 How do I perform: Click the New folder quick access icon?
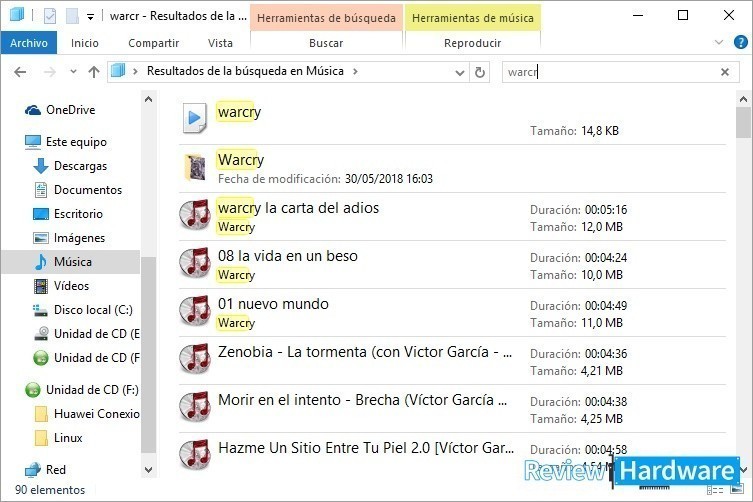click(73, 16)
